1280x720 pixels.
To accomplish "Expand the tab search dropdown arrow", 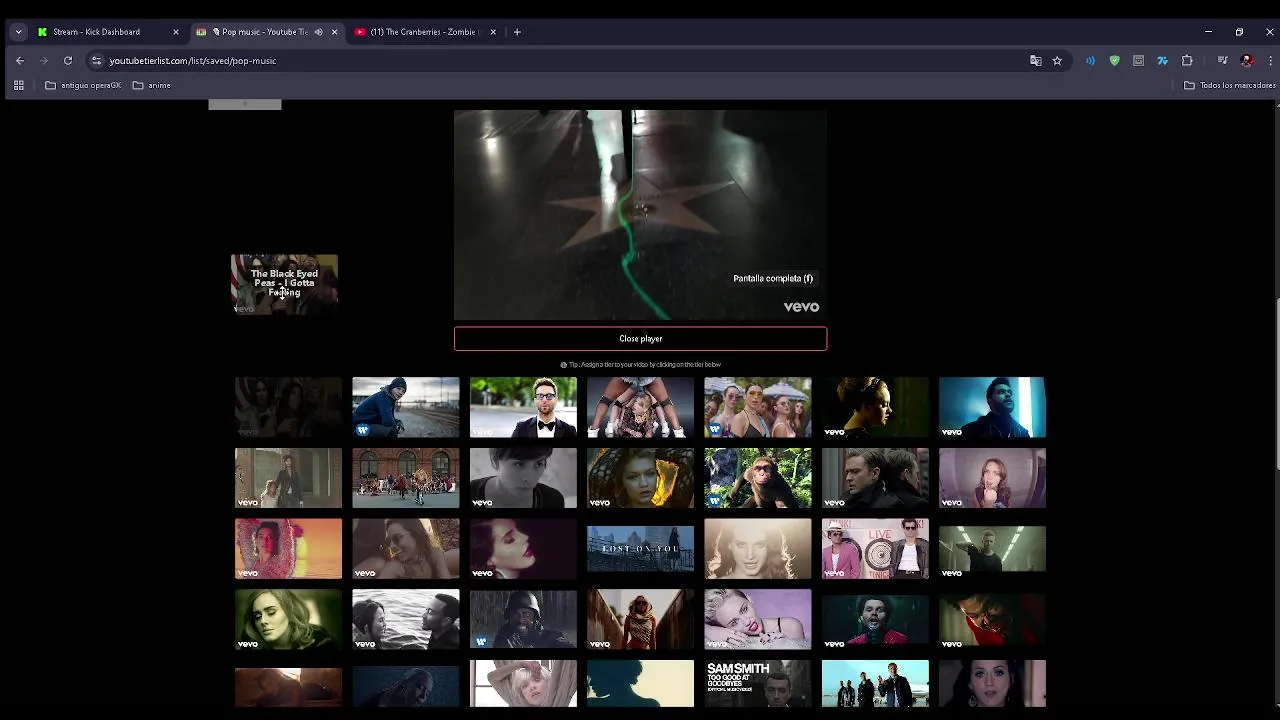I will point(18,32).
